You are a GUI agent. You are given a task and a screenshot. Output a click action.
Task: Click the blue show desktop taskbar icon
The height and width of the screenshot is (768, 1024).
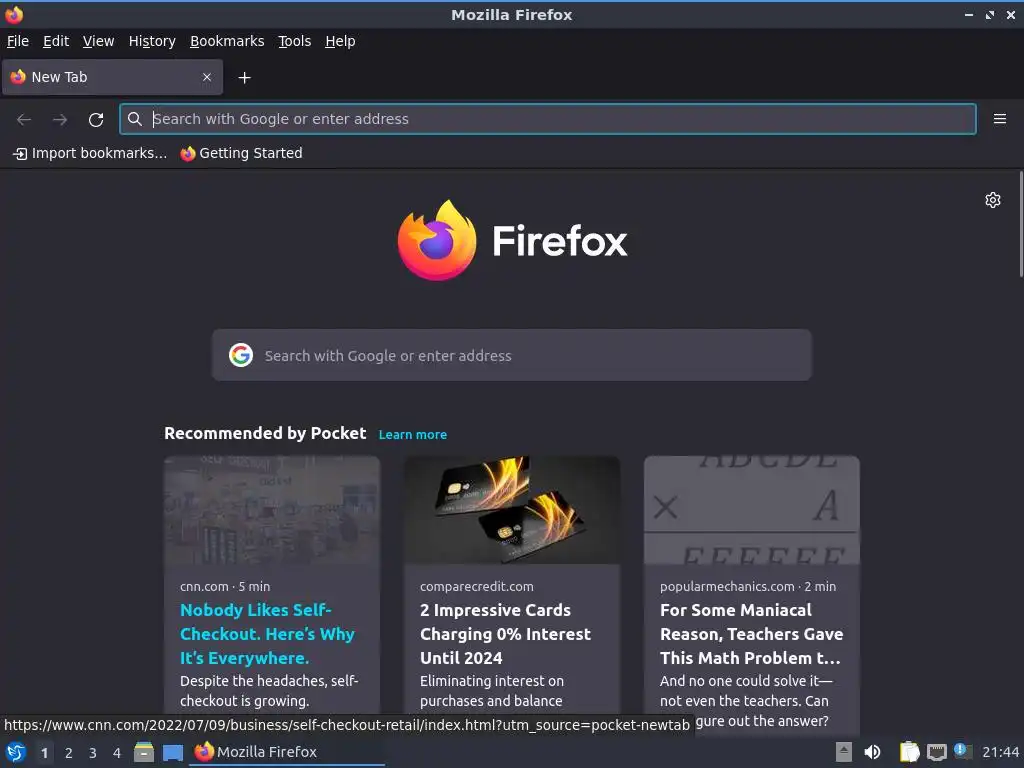[x=172, y=752]
